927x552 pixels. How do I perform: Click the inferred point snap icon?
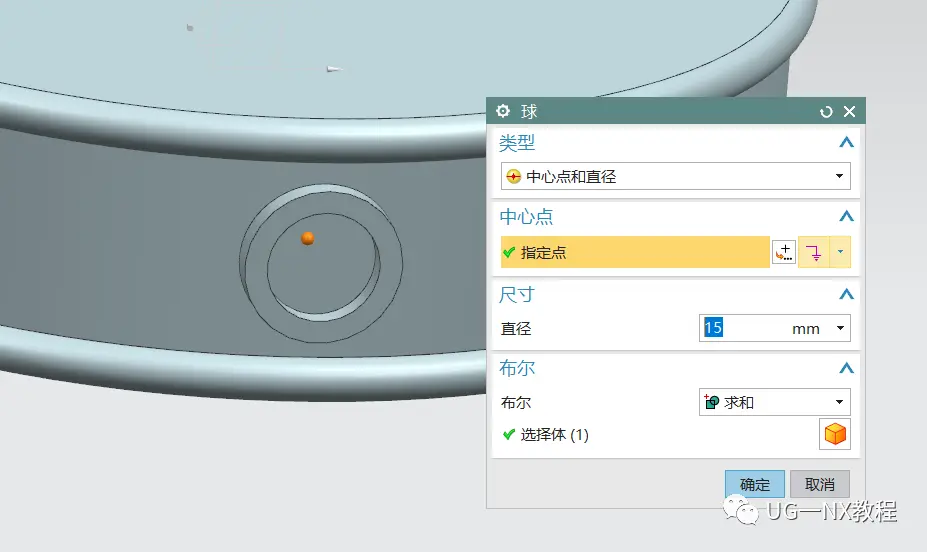coord(814,252)
